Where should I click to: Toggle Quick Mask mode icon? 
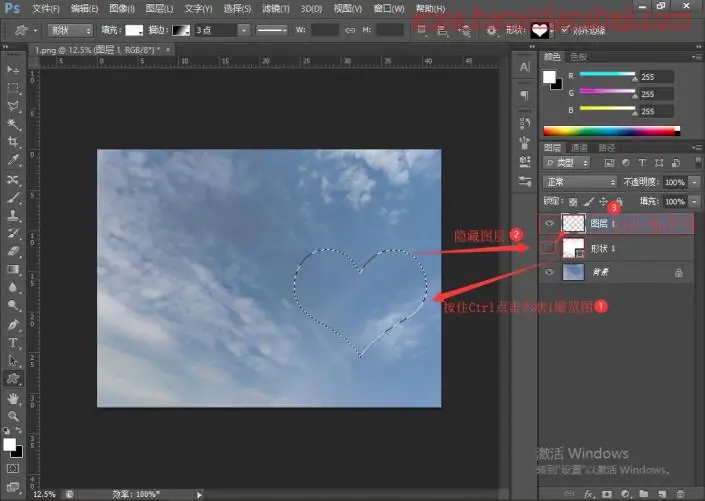(x=13, y=469)
